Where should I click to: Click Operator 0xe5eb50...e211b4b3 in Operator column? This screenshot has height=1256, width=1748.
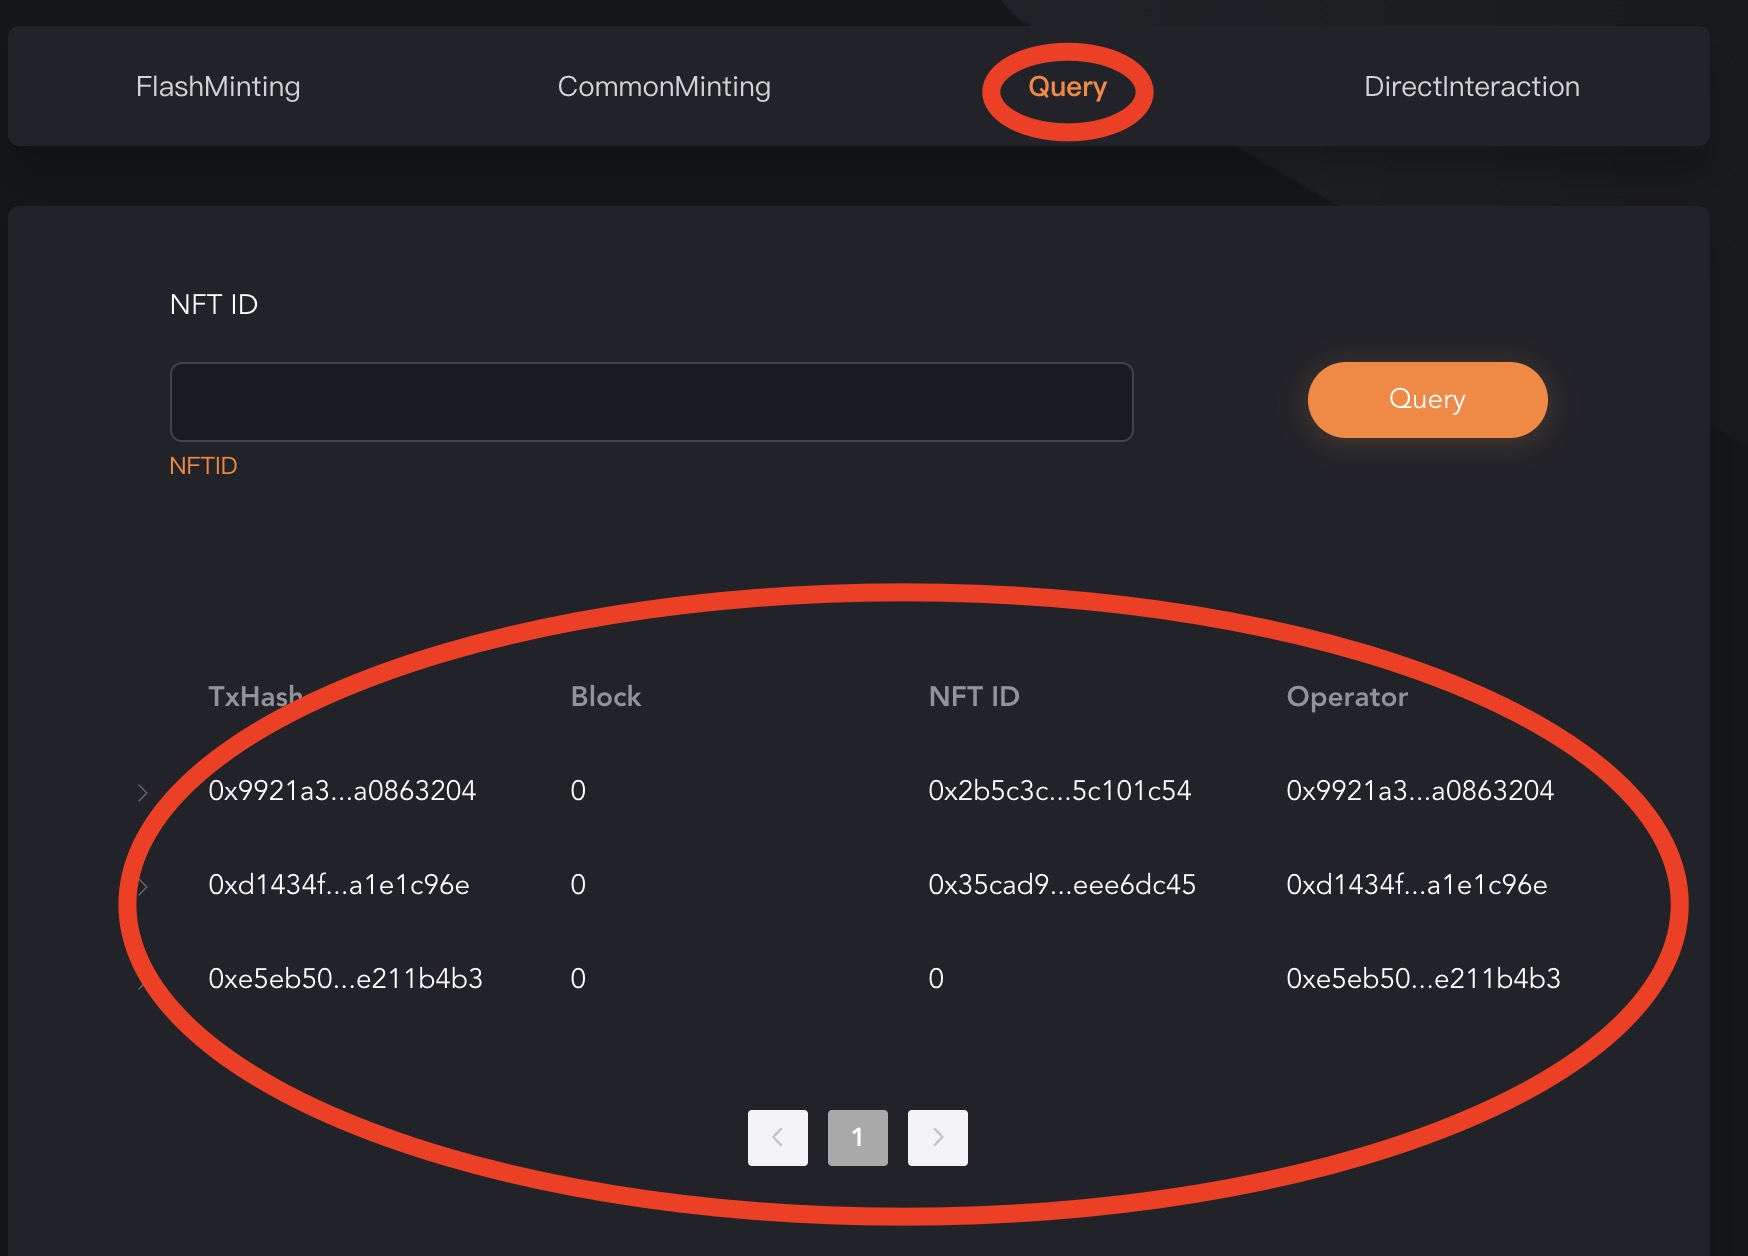click(x=1423, y=979)
